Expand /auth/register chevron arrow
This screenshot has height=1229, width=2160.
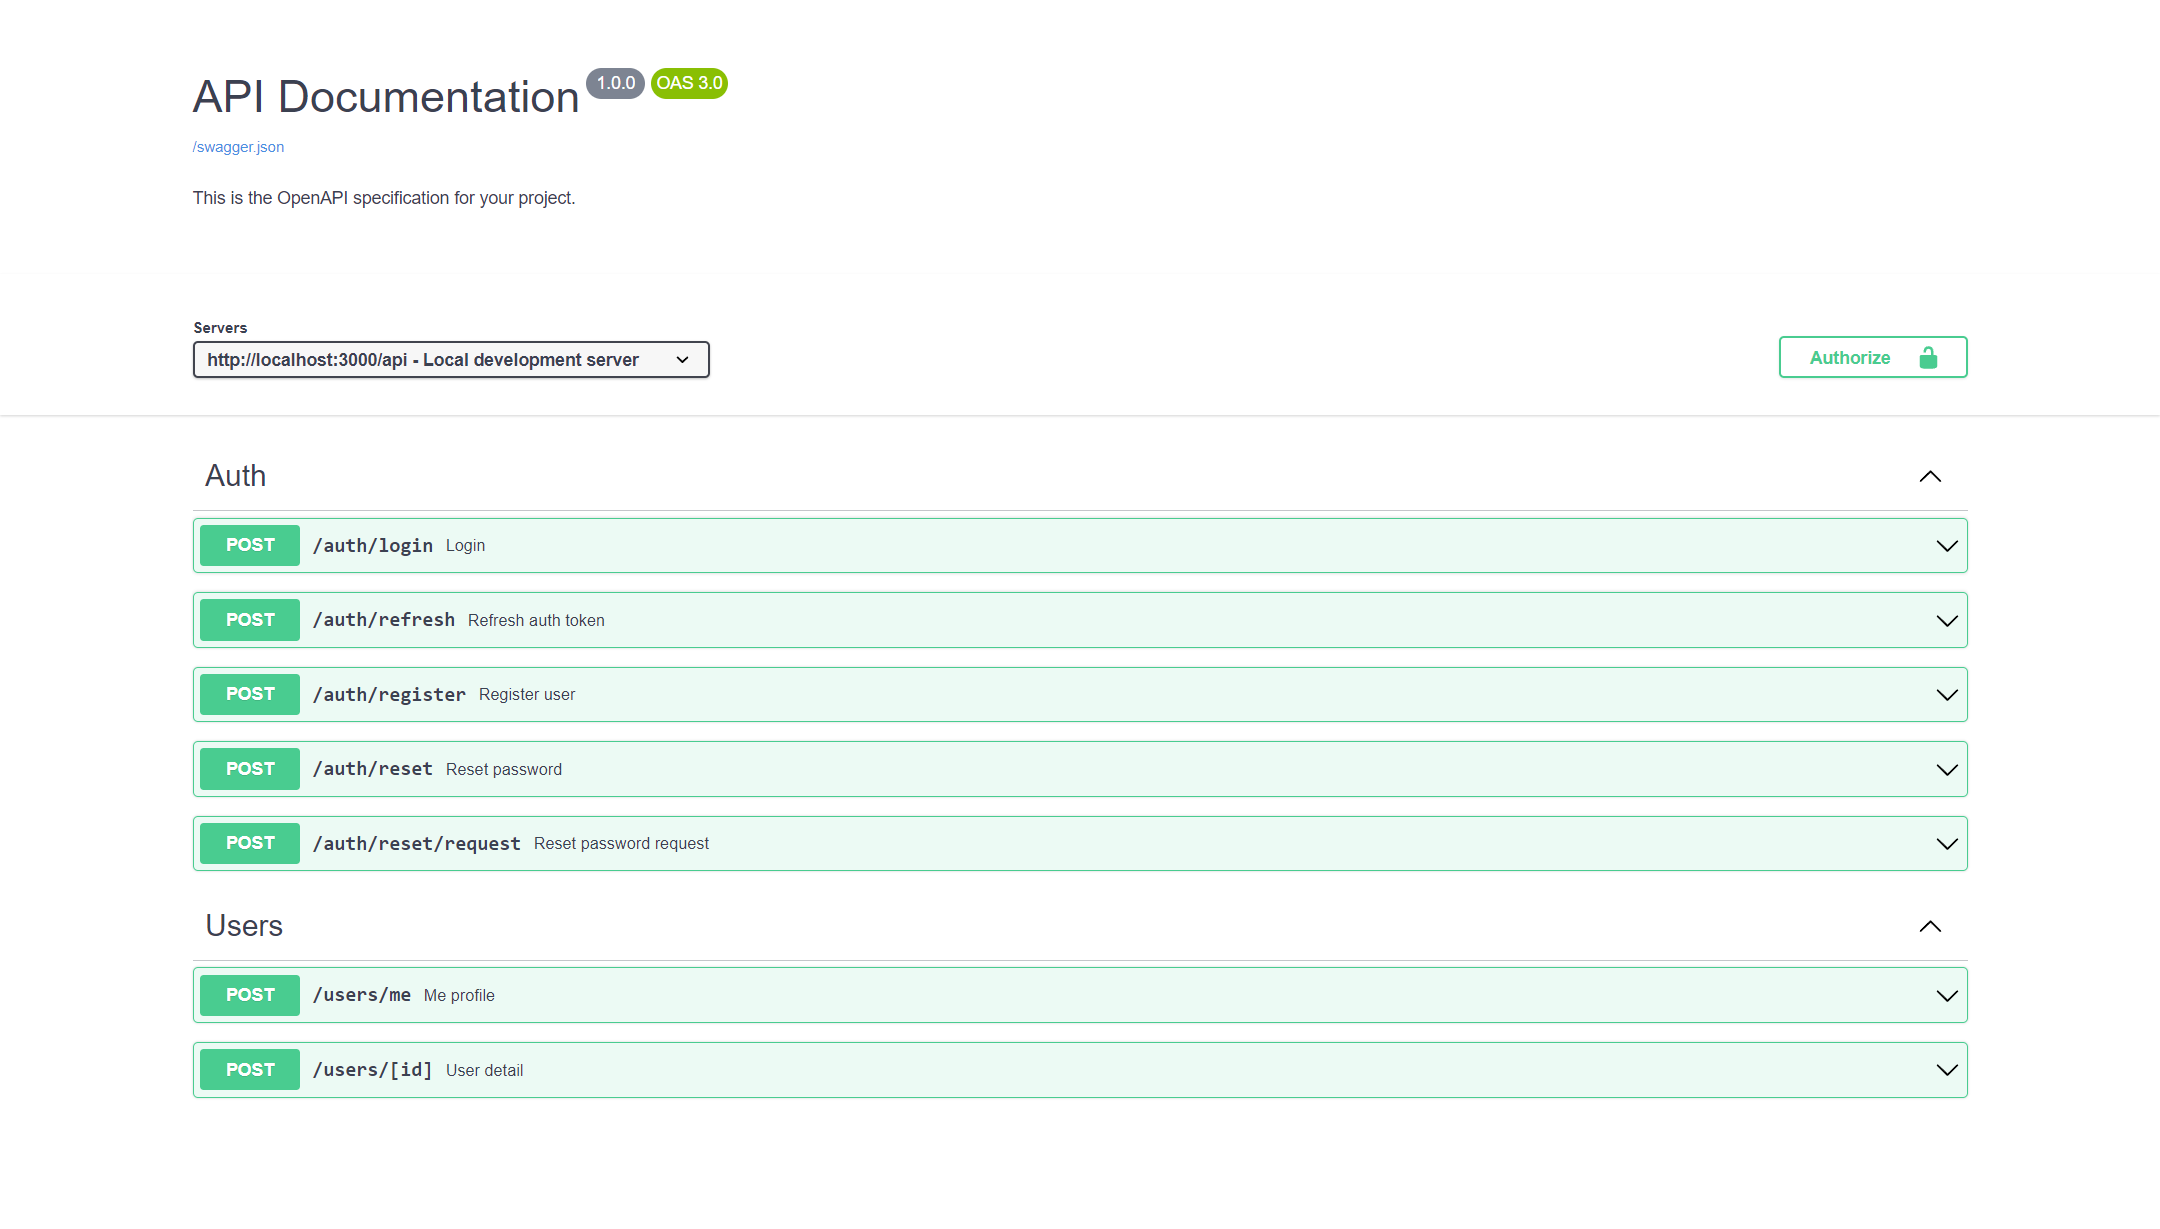click(x=1946, y=695)
